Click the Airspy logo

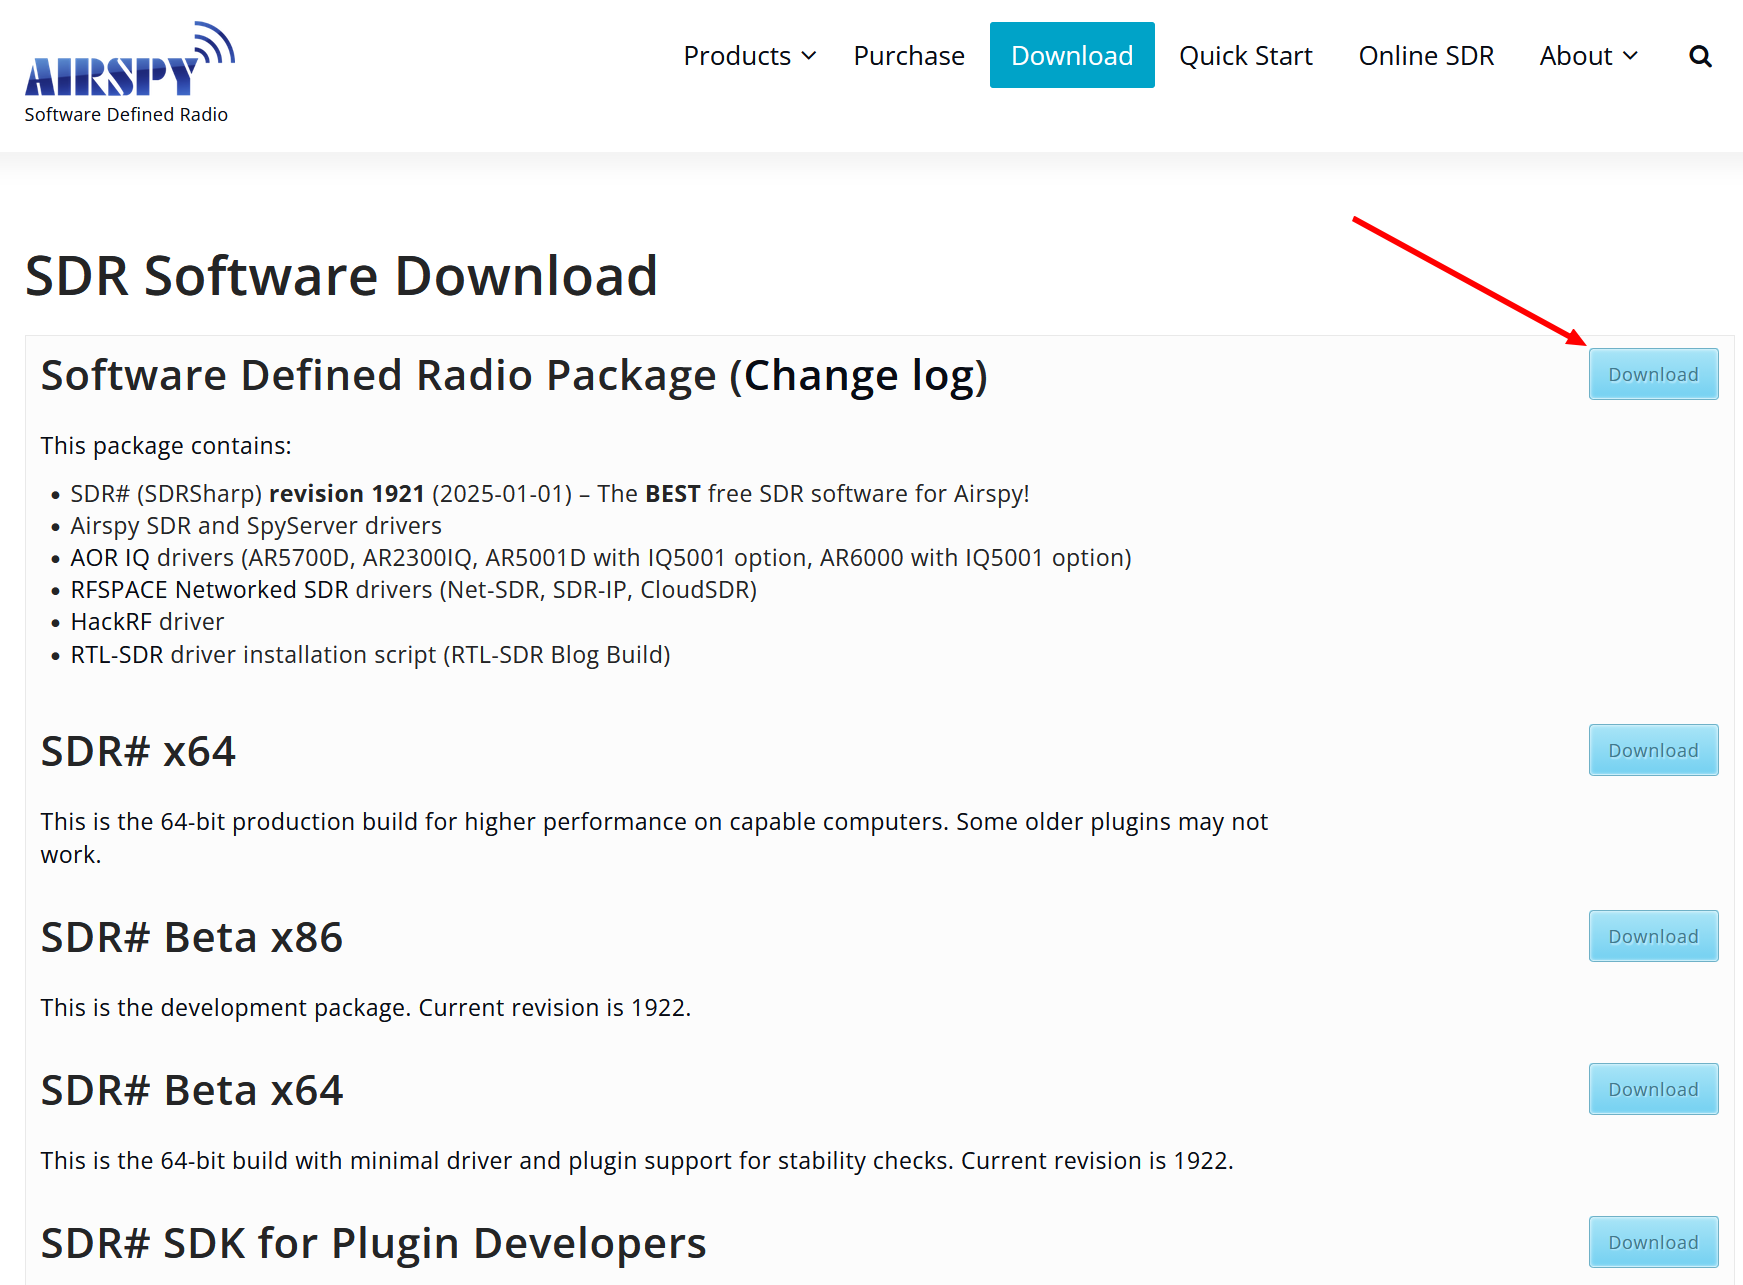click(130, 59)
